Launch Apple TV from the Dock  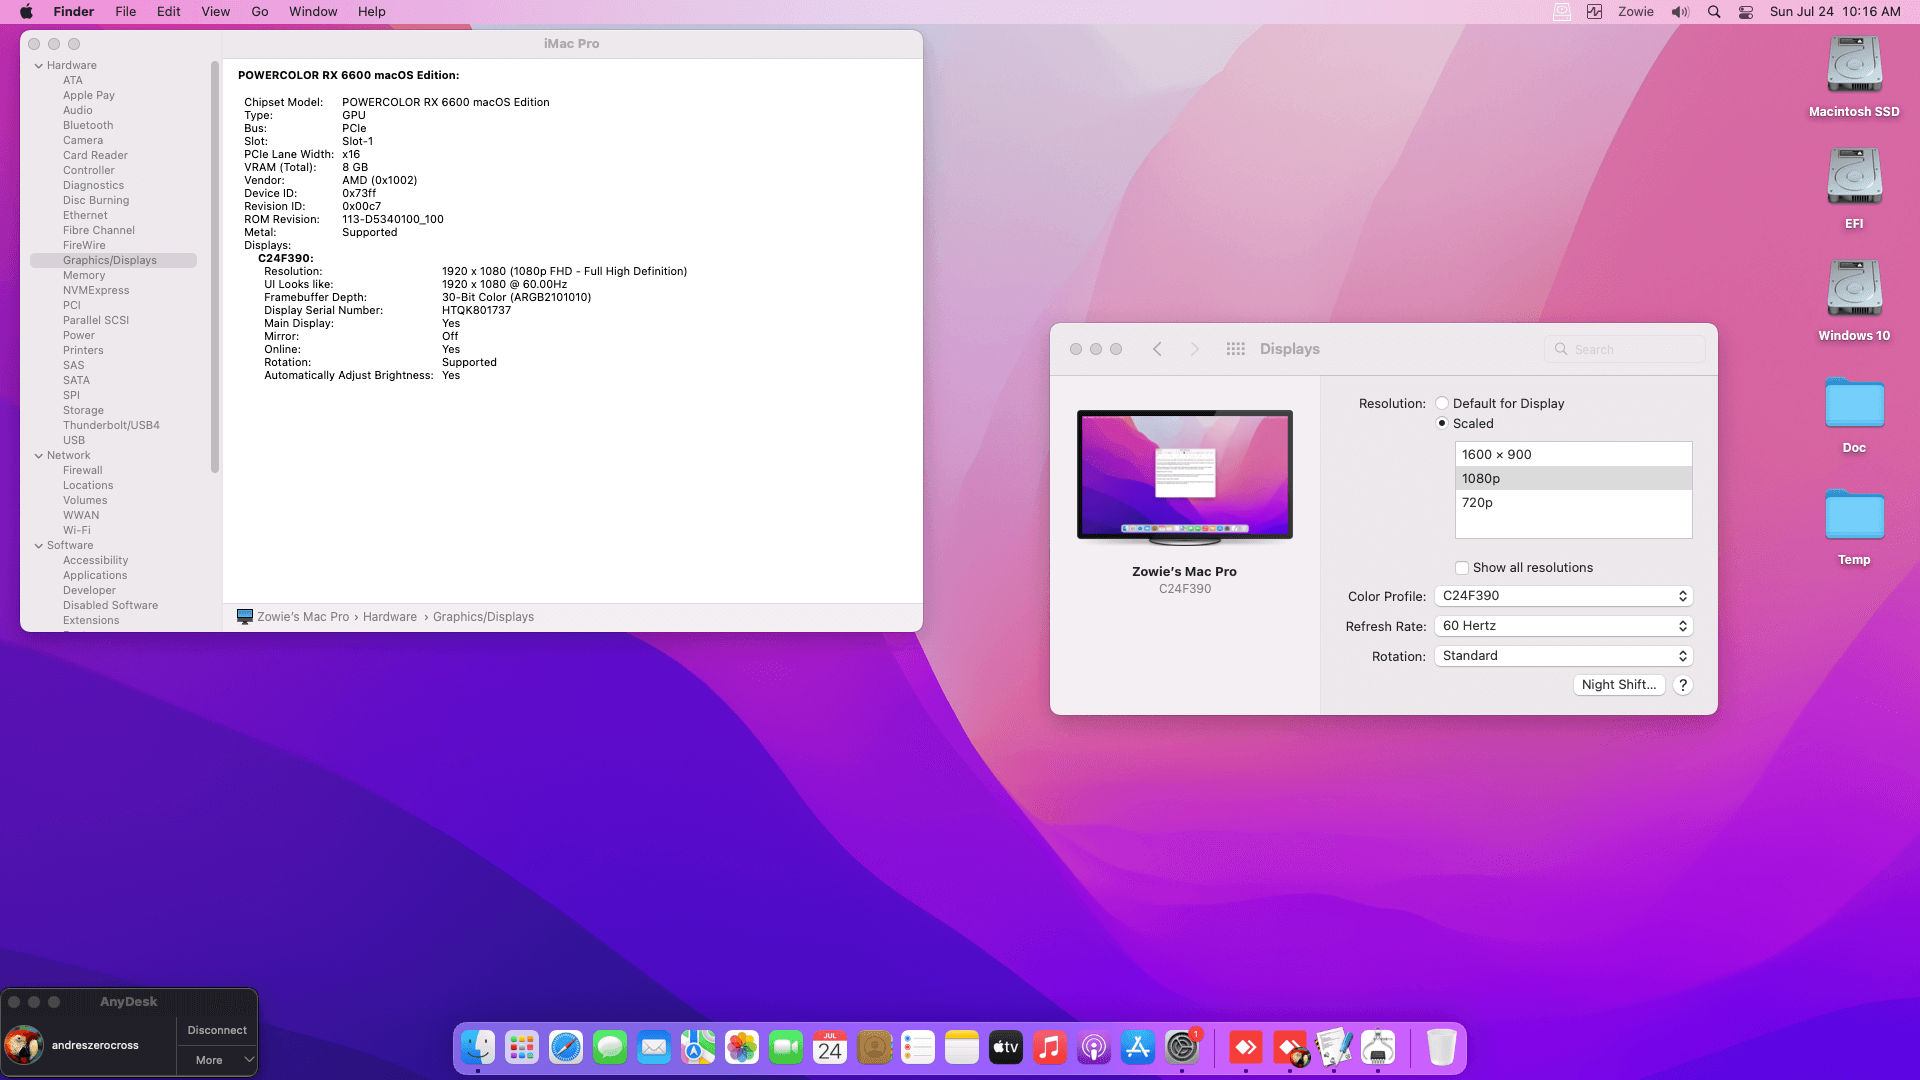pos(1006,1047)
